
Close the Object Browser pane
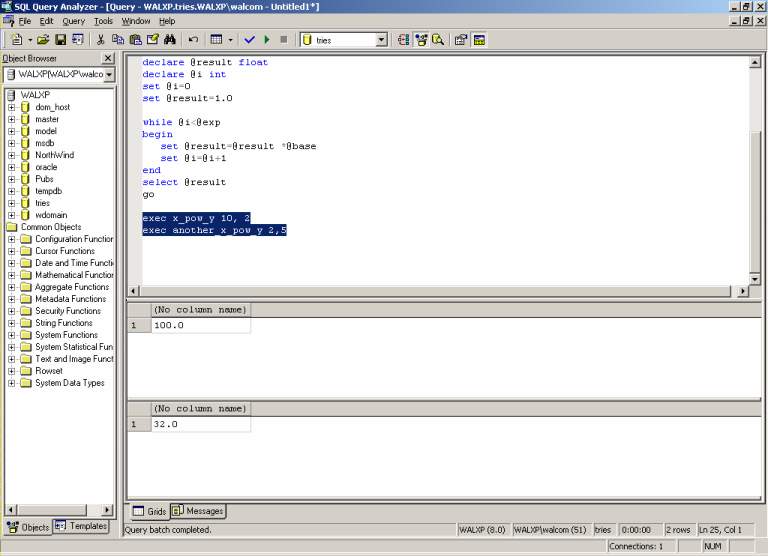click(x=108, y=58)
